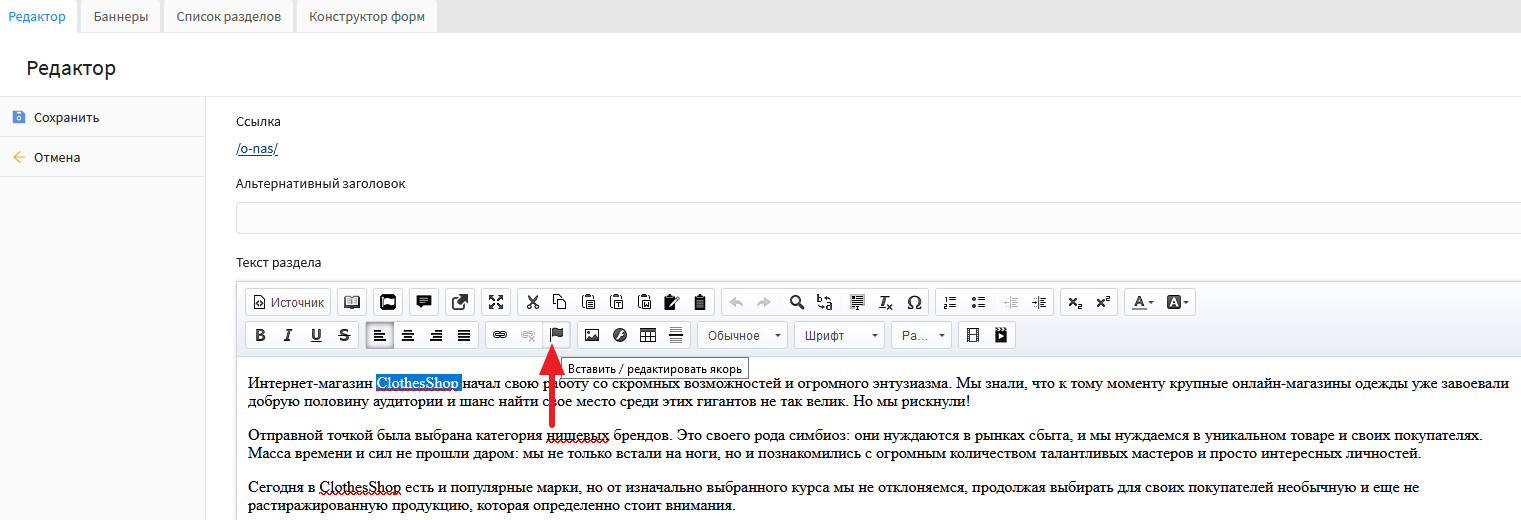The height and width of the screenshot is (520, 1521).
Task: Insert a table via table icon
Action: [648, 335]
